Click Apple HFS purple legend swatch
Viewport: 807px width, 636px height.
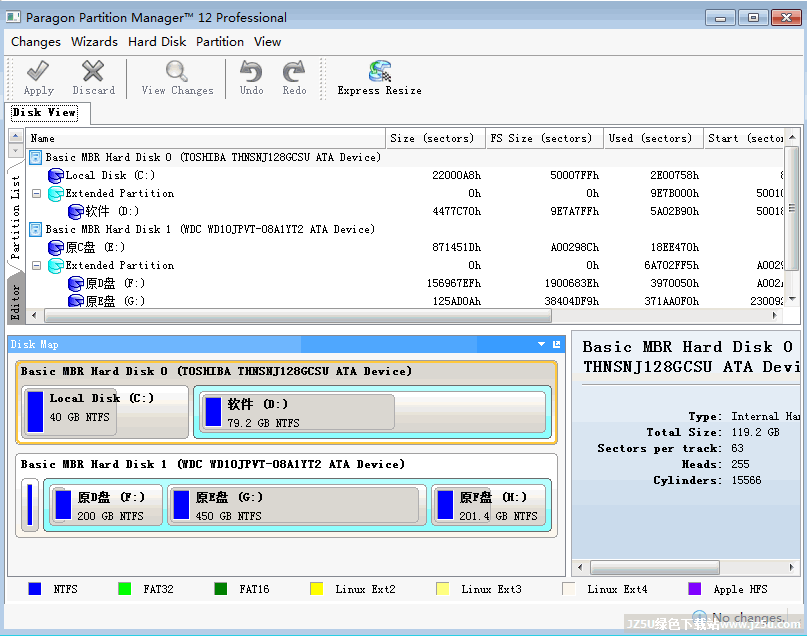695,589
